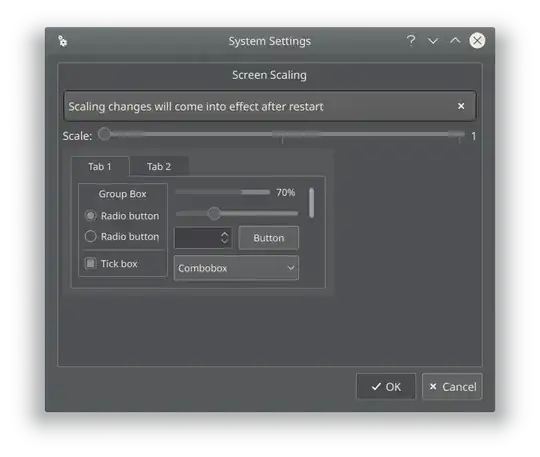Switch to Tab 2
Image resolution: width=540 pixels, height=457 pixels.
[159, 167]
